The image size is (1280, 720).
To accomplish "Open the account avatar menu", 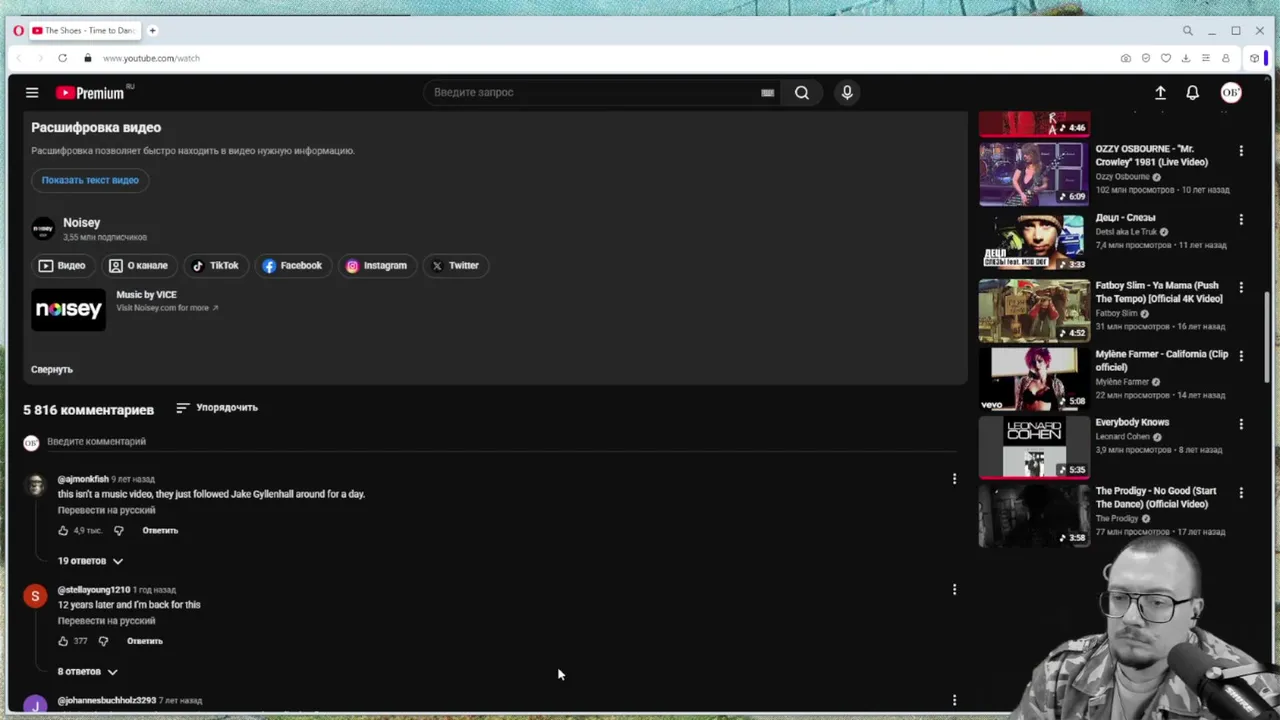I will click(1231, 93).
